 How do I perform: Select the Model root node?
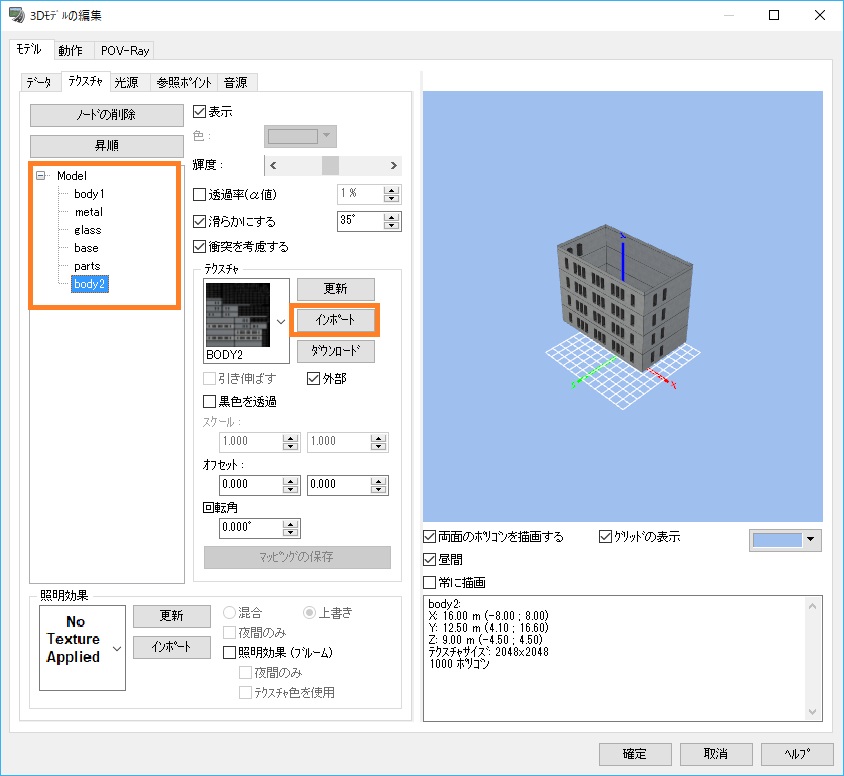(x=72, y=176)
